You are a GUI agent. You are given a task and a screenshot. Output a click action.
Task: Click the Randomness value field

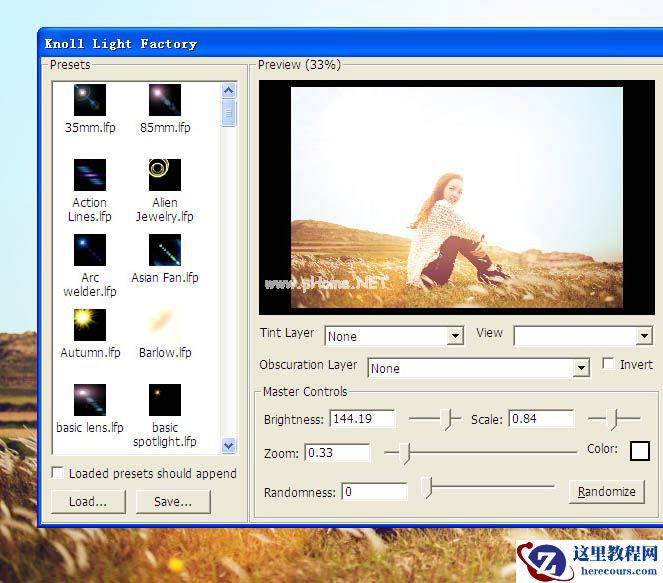[374, 492]
